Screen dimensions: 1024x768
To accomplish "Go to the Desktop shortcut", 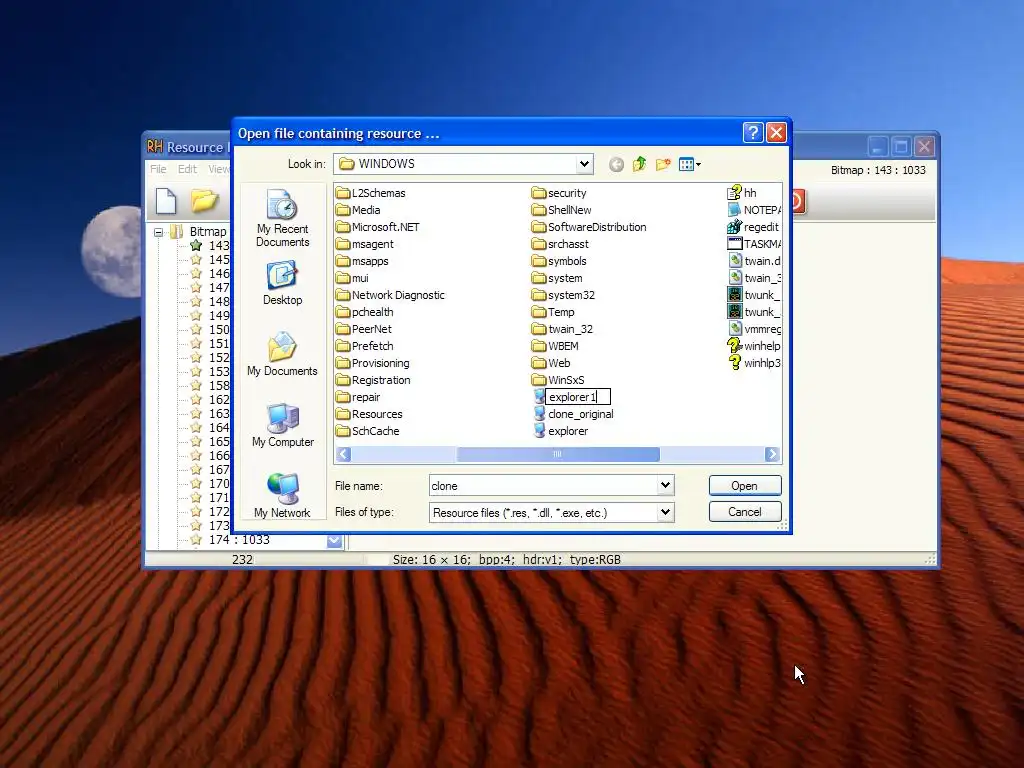I will 283,283.
